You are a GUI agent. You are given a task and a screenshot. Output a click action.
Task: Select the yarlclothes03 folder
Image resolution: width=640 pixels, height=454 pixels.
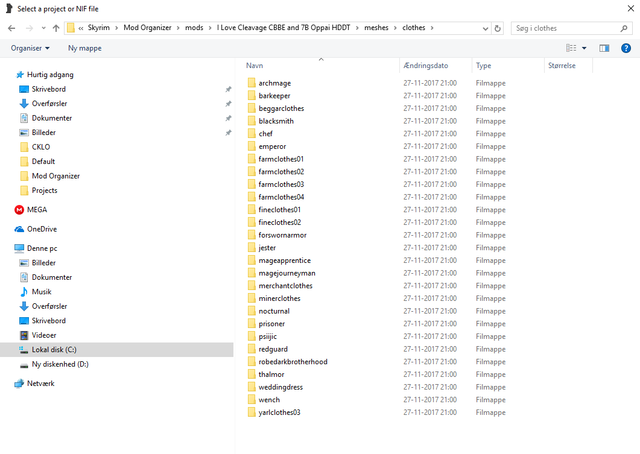(x=279, y=412)
